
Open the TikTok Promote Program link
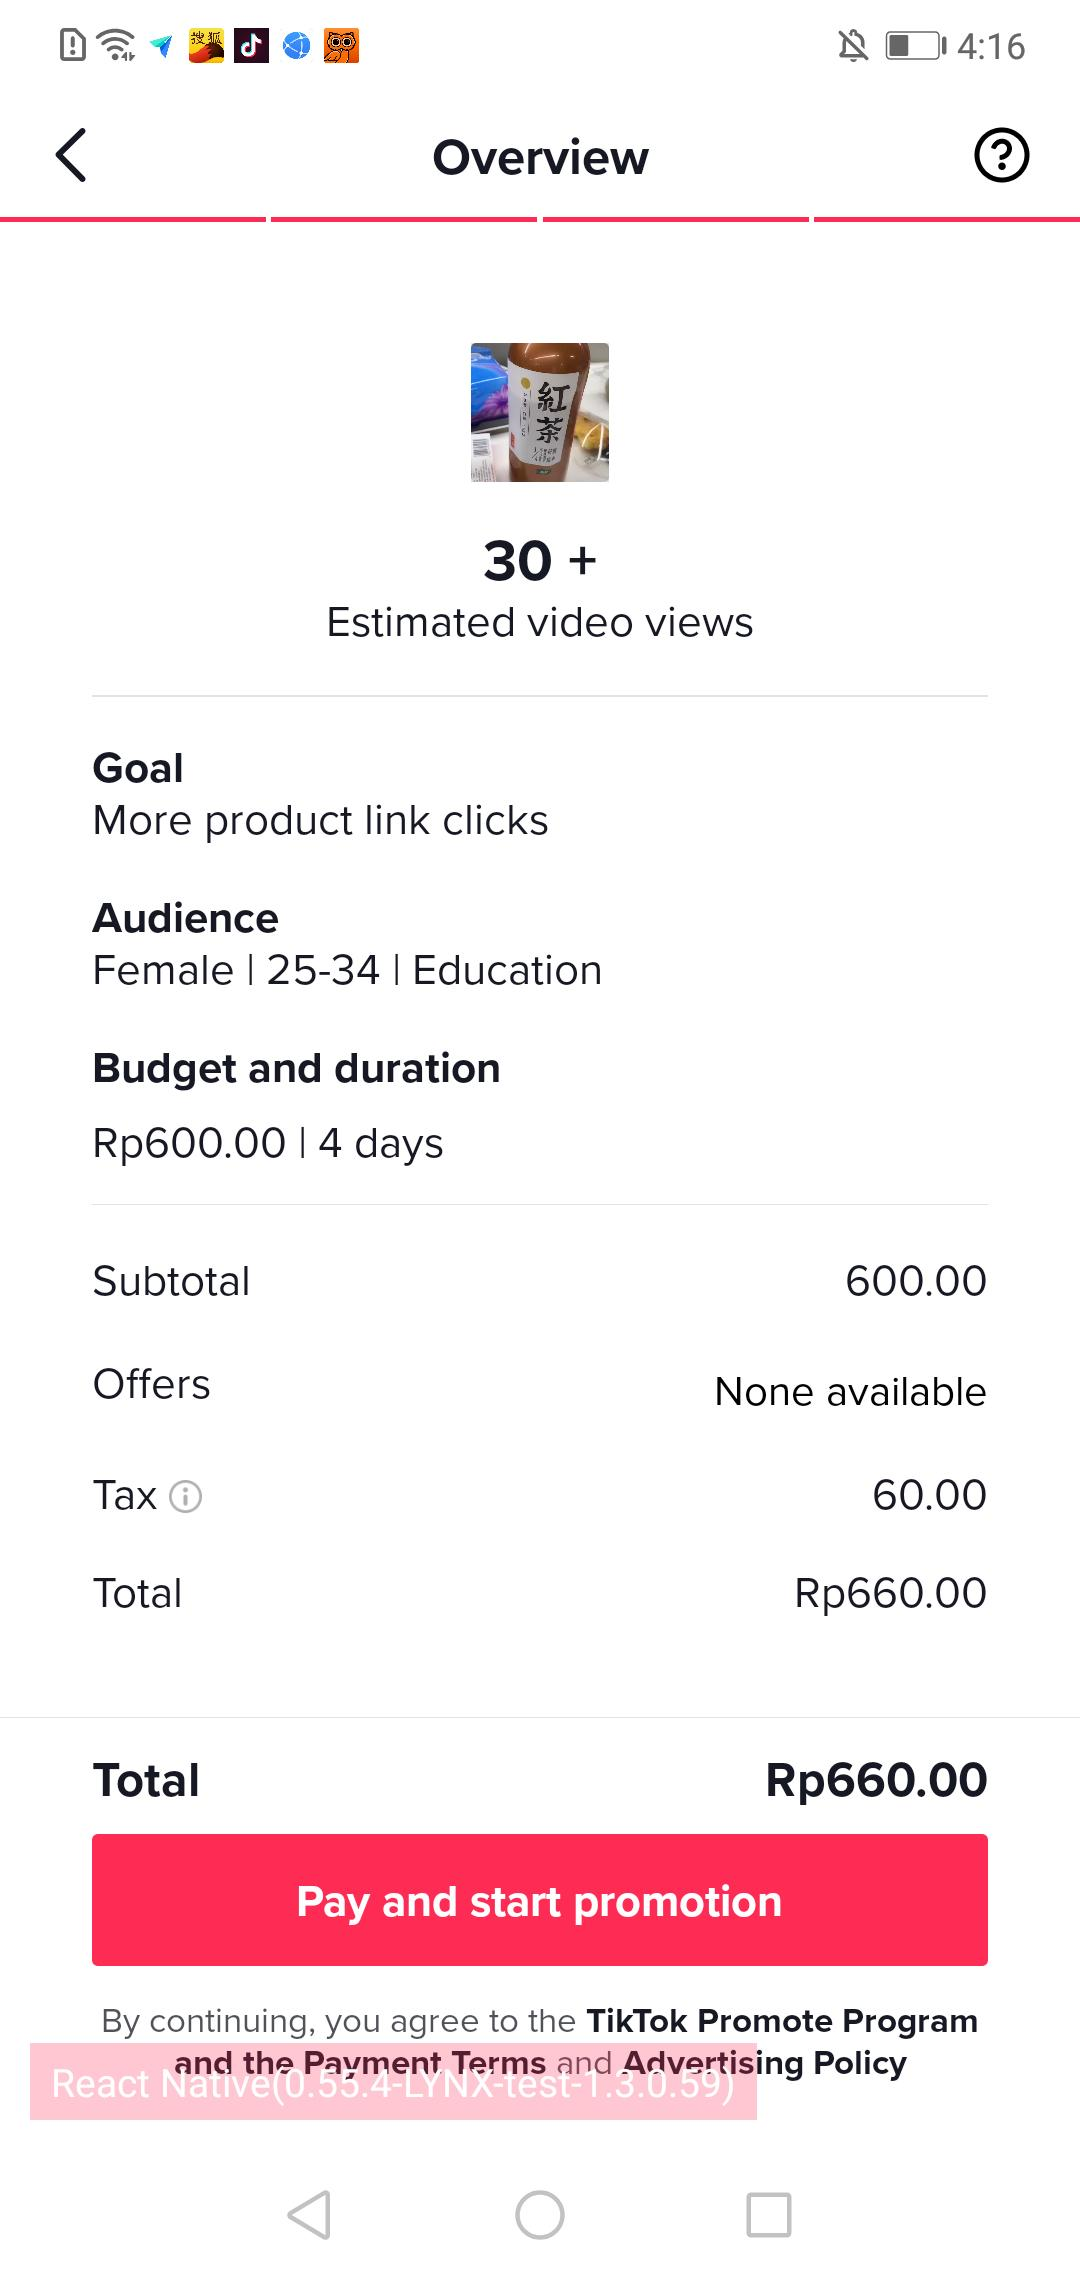click(x=781, y=2021)
